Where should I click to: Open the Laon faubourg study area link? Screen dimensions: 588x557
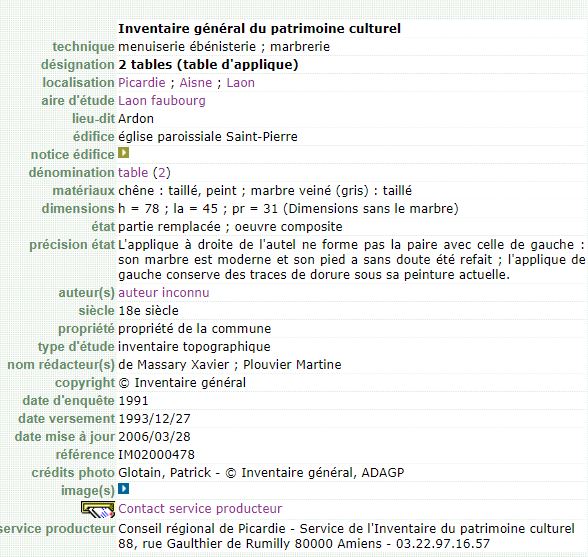click(162, 101)
